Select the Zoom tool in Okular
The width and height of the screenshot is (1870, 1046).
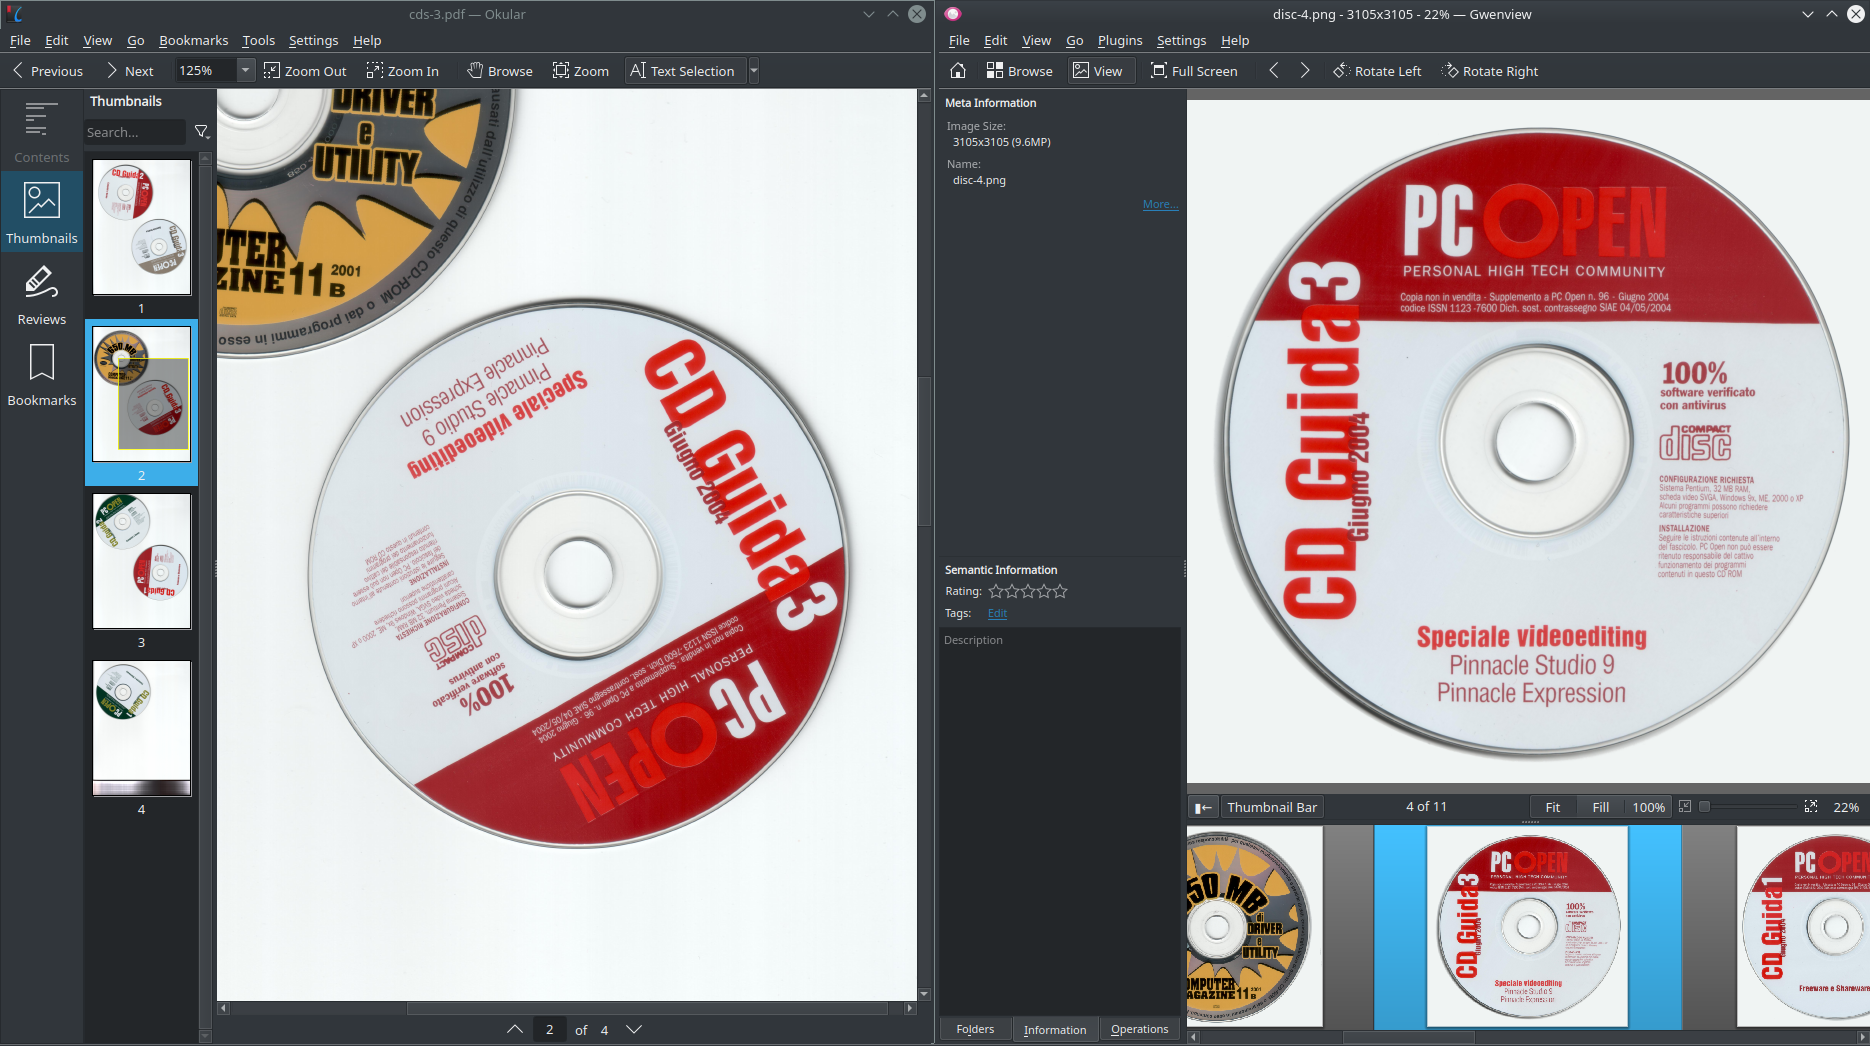581,71
